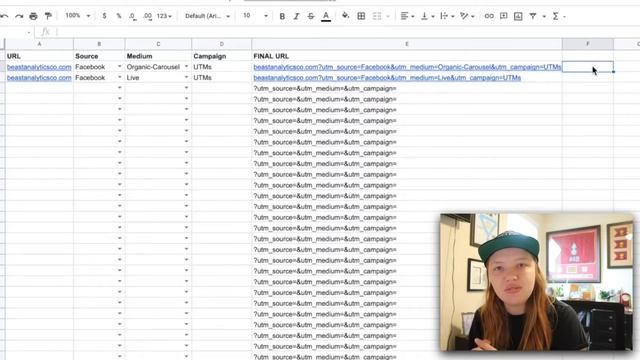Viewport: 640px width, 360px height.
Task: Select column C header
Action: 158,44
